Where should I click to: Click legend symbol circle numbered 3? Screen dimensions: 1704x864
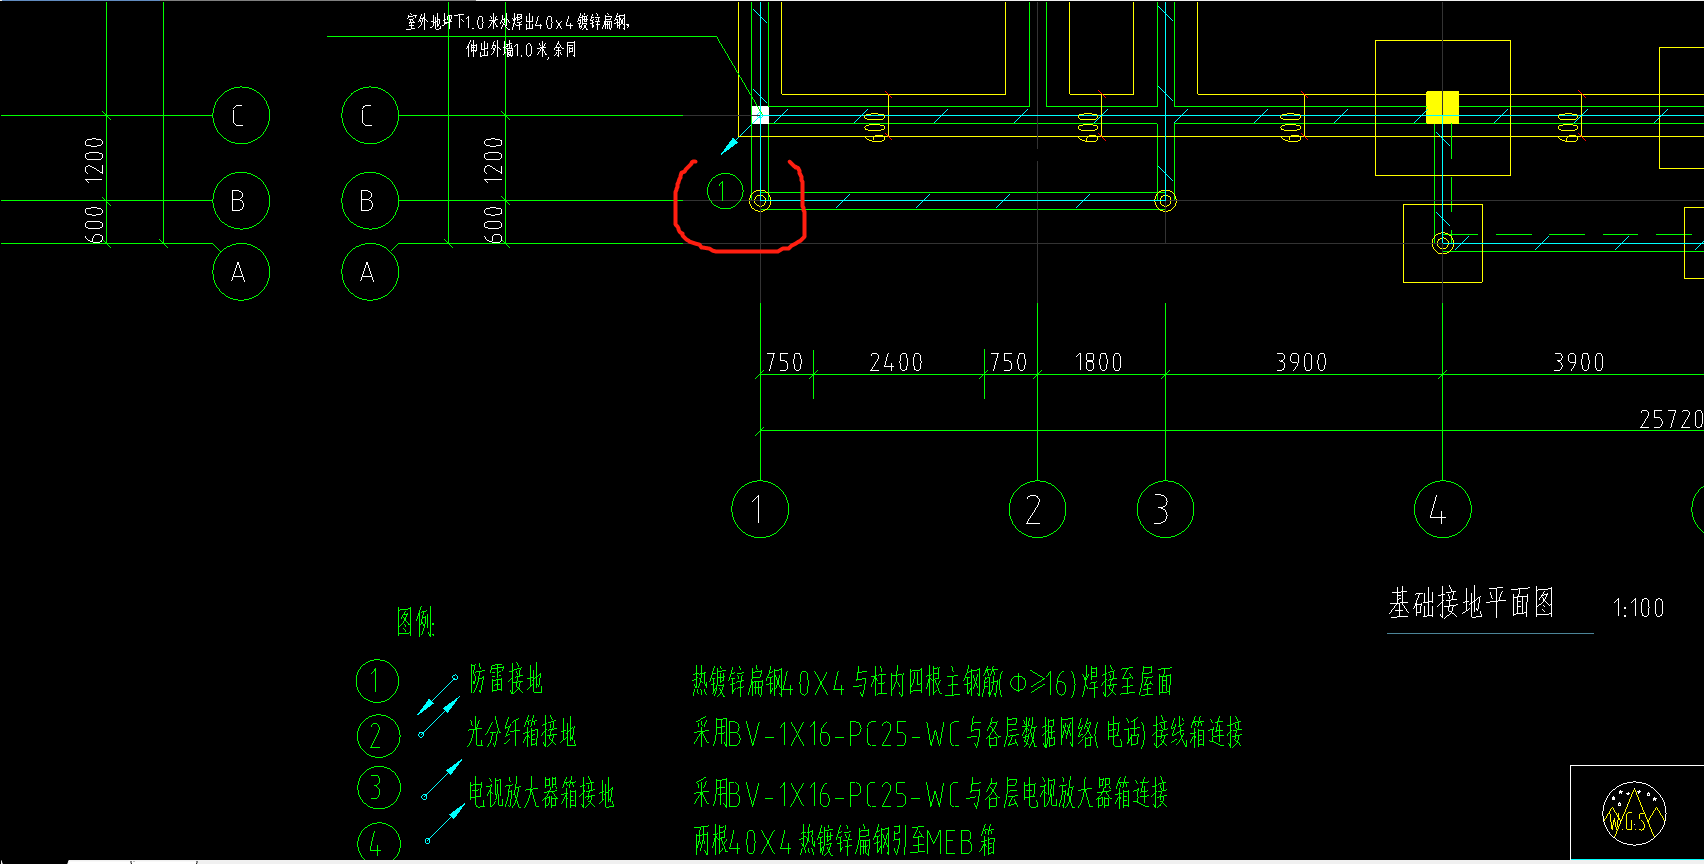click(378, 788)
